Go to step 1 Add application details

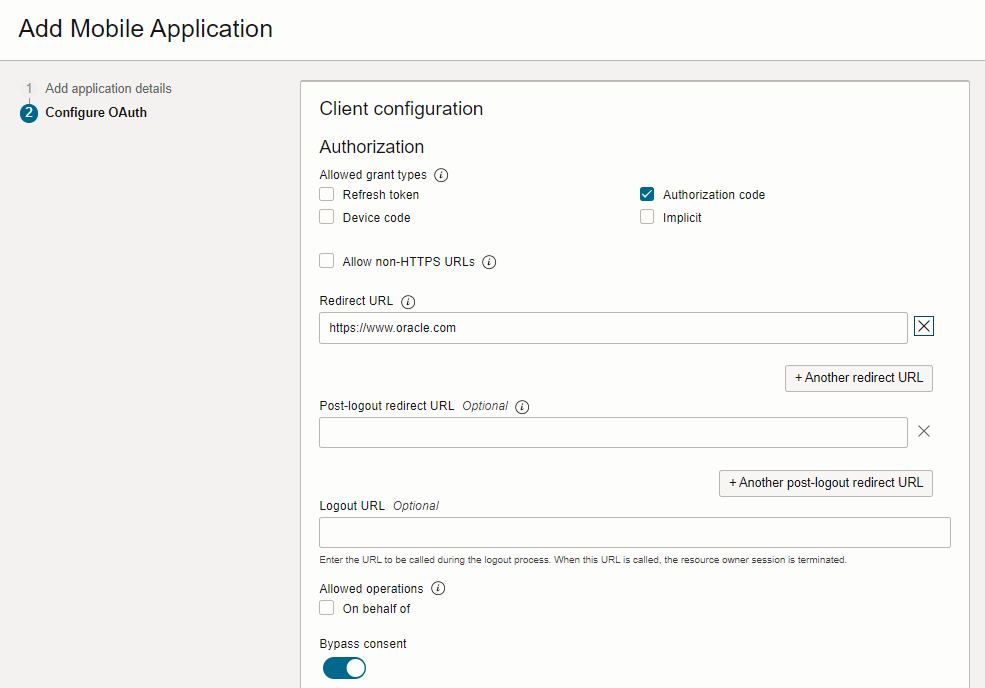pyautogui.click(x=108, y=89)
